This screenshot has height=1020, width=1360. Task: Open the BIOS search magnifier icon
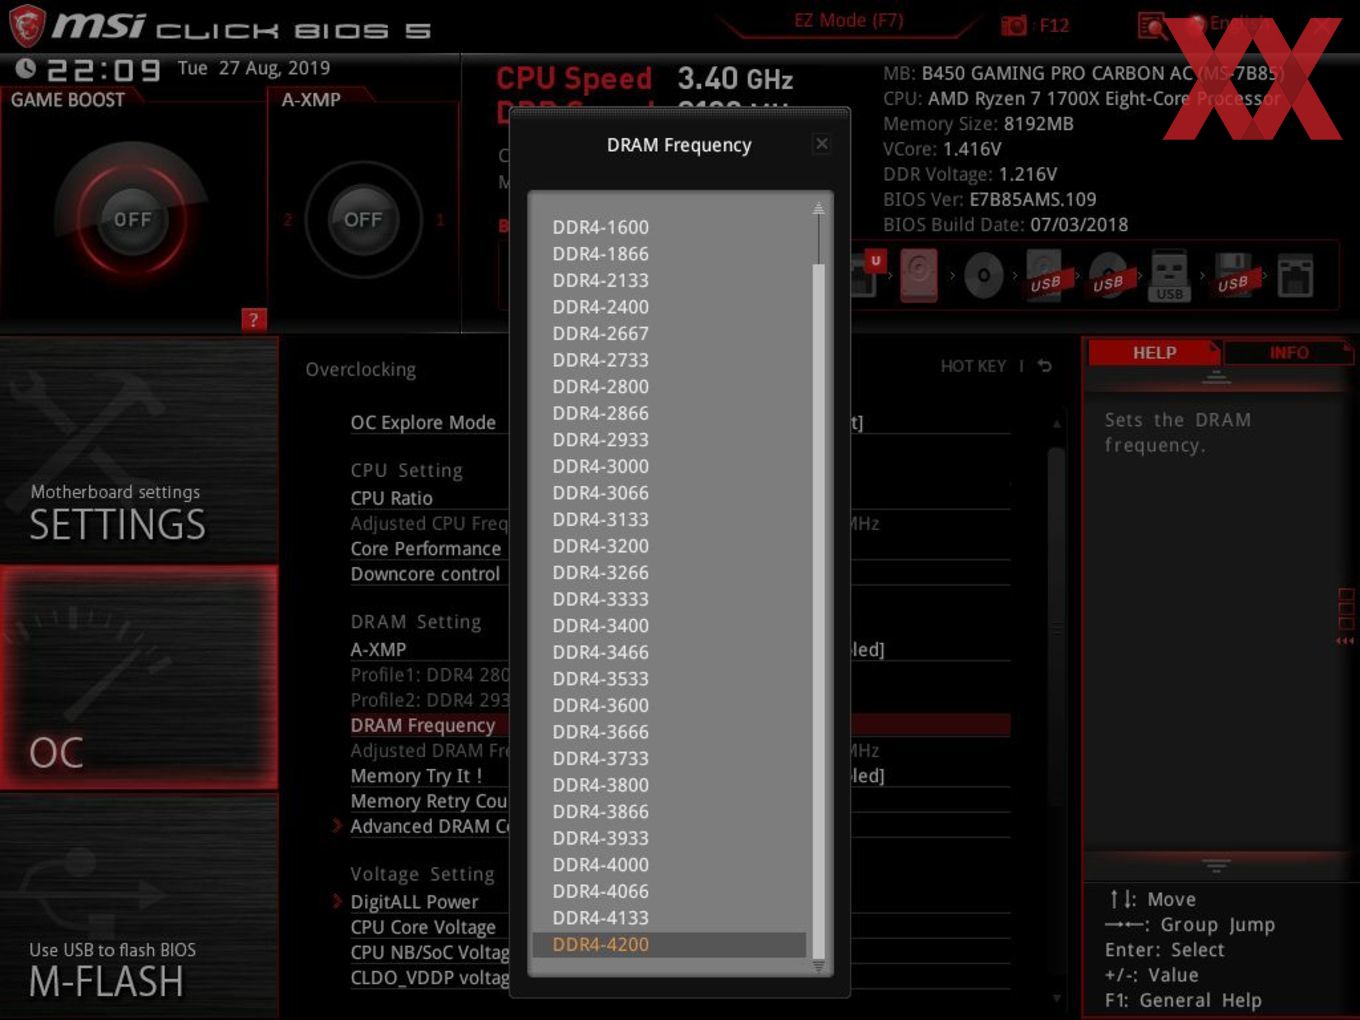coord(1153,26)
